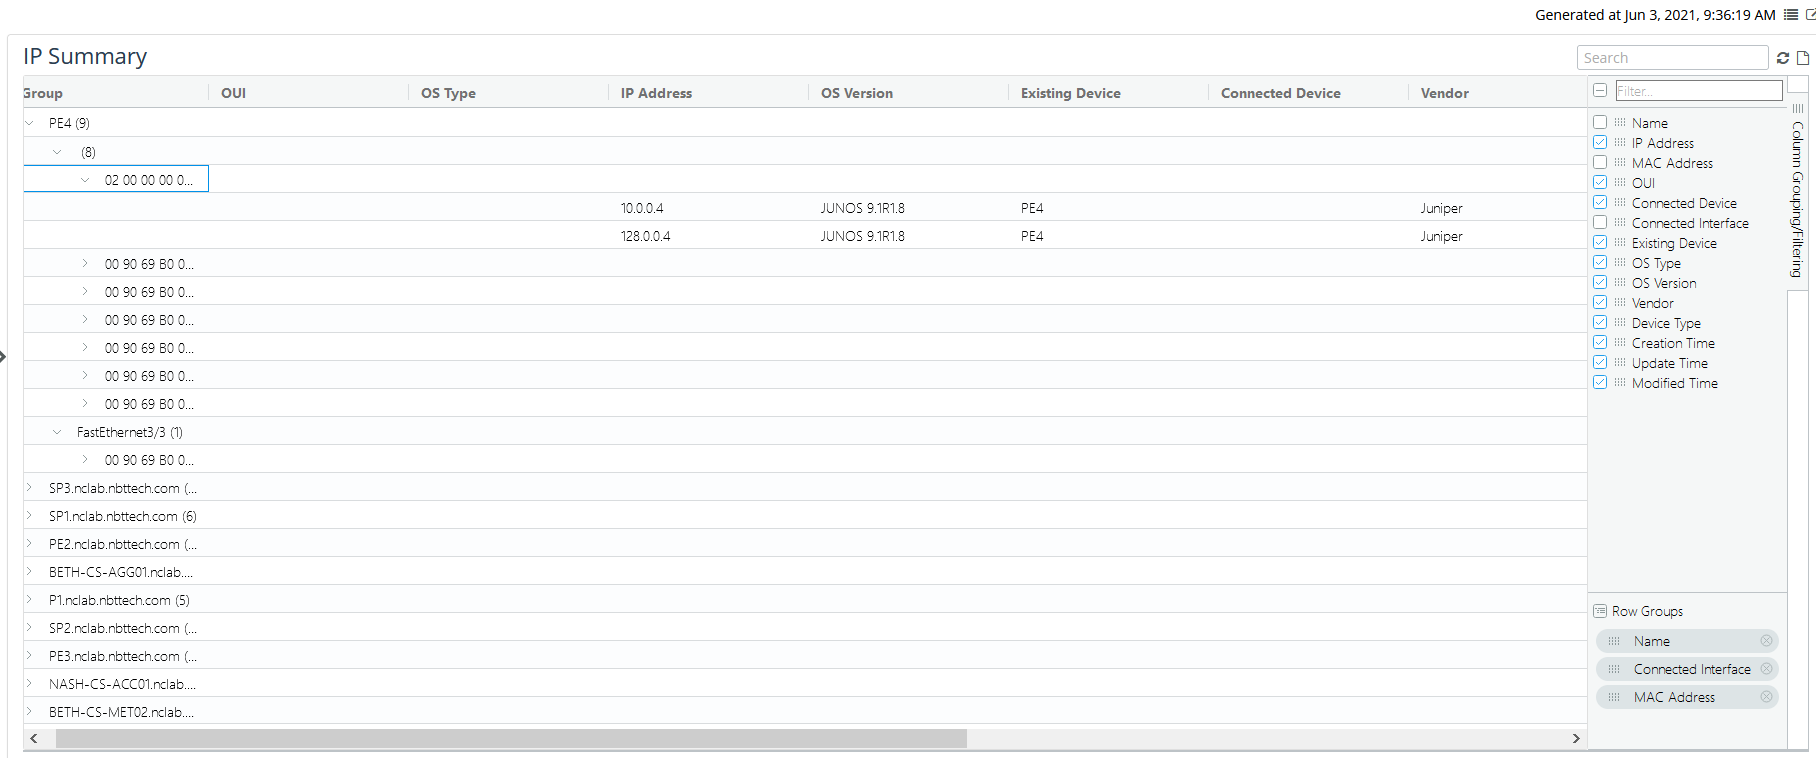Screen dimensions: 1816x758
Task: Sort by the Vendor column header
Action: [1444, 93]
